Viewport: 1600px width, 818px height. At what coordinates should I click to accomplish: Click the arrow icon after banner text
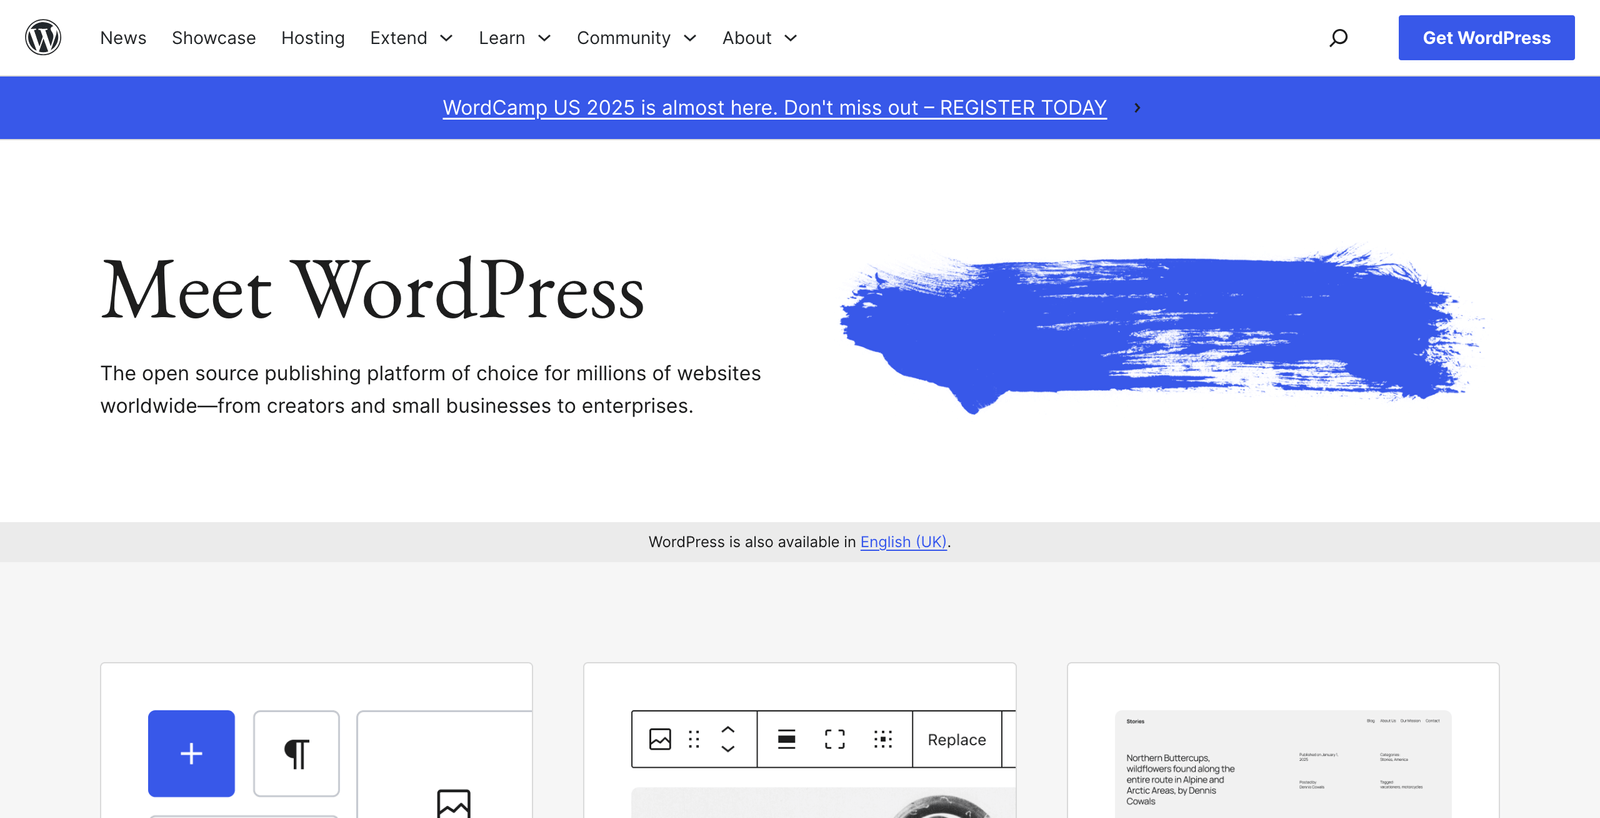click(1137, 108)
